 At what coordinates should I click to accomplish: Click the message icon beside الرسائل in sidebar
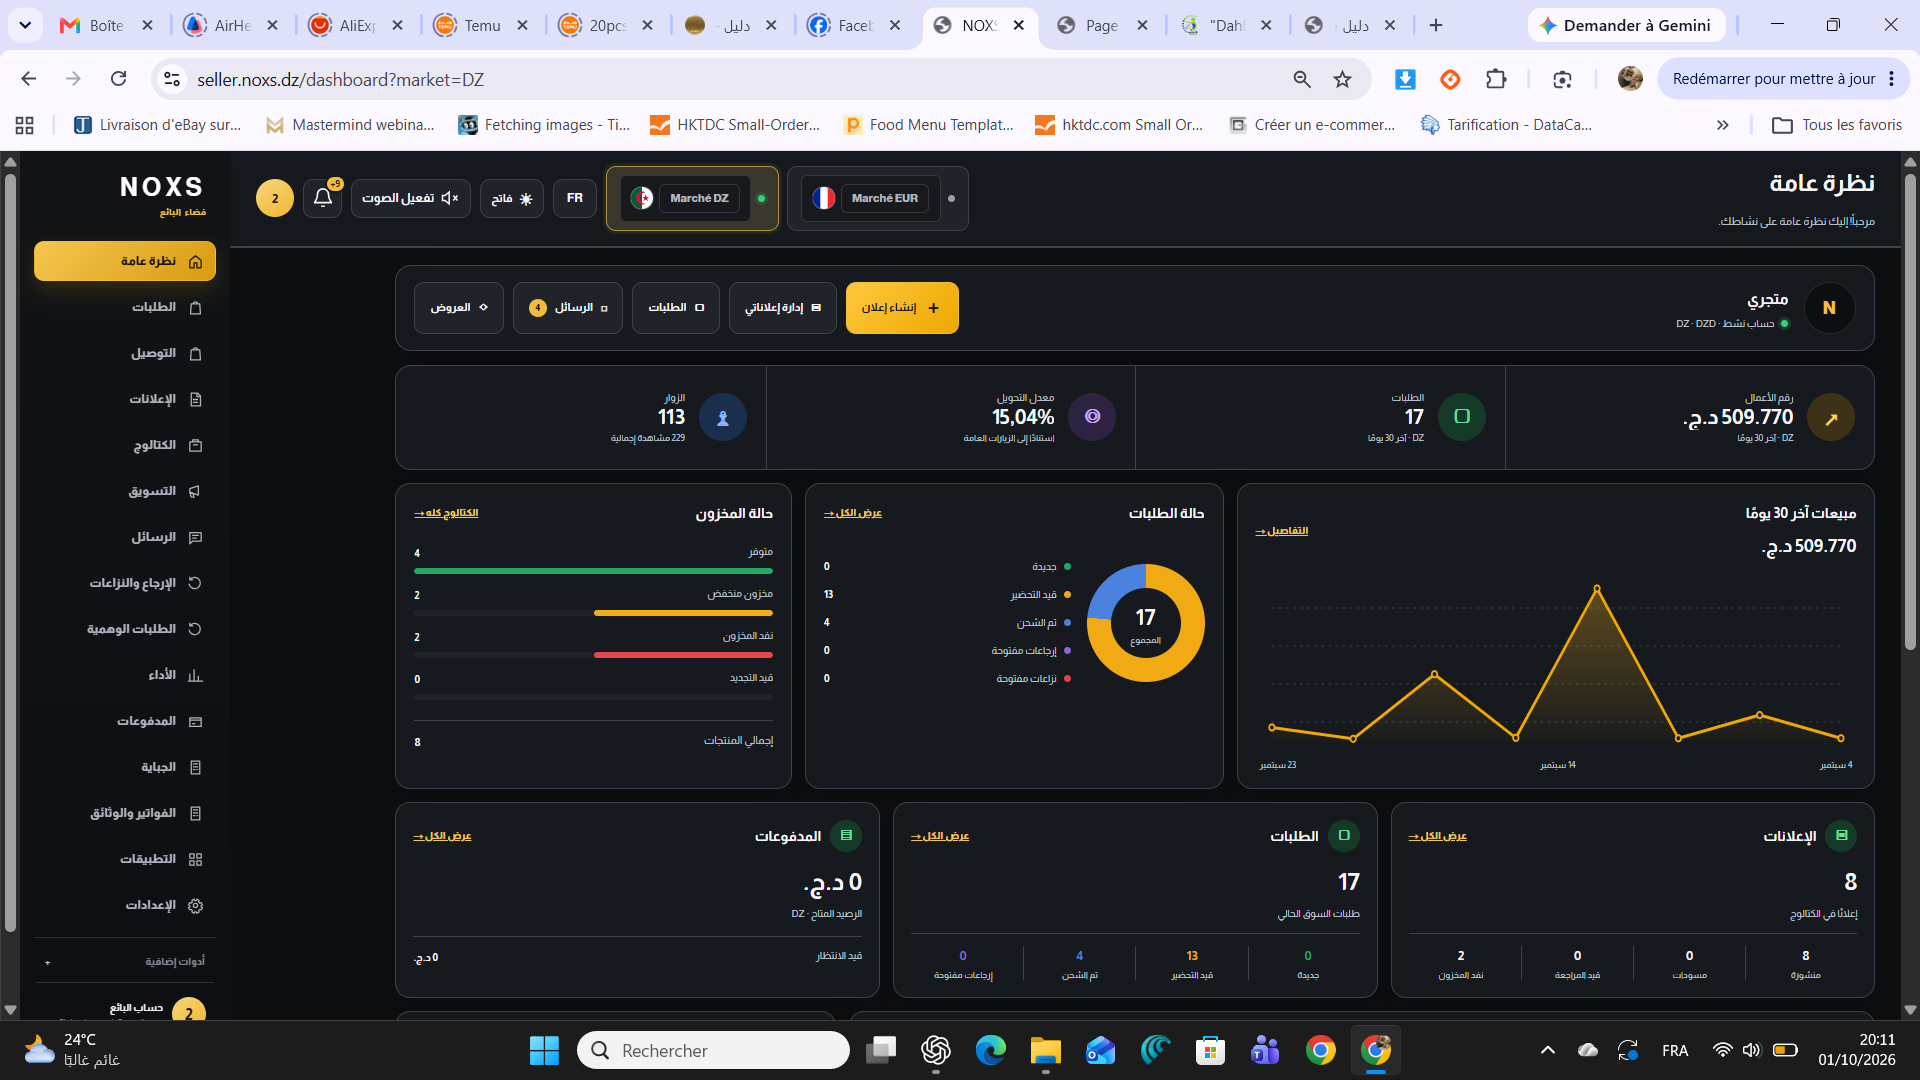pyautogui.click(x=196, y=537)
